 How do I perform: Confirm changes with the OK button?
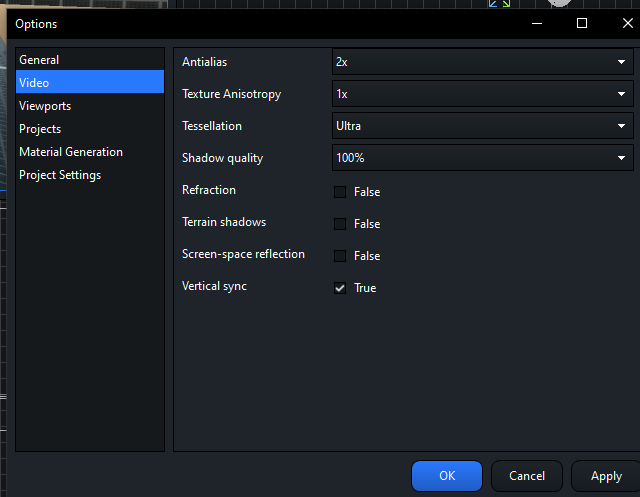point(447,476)
